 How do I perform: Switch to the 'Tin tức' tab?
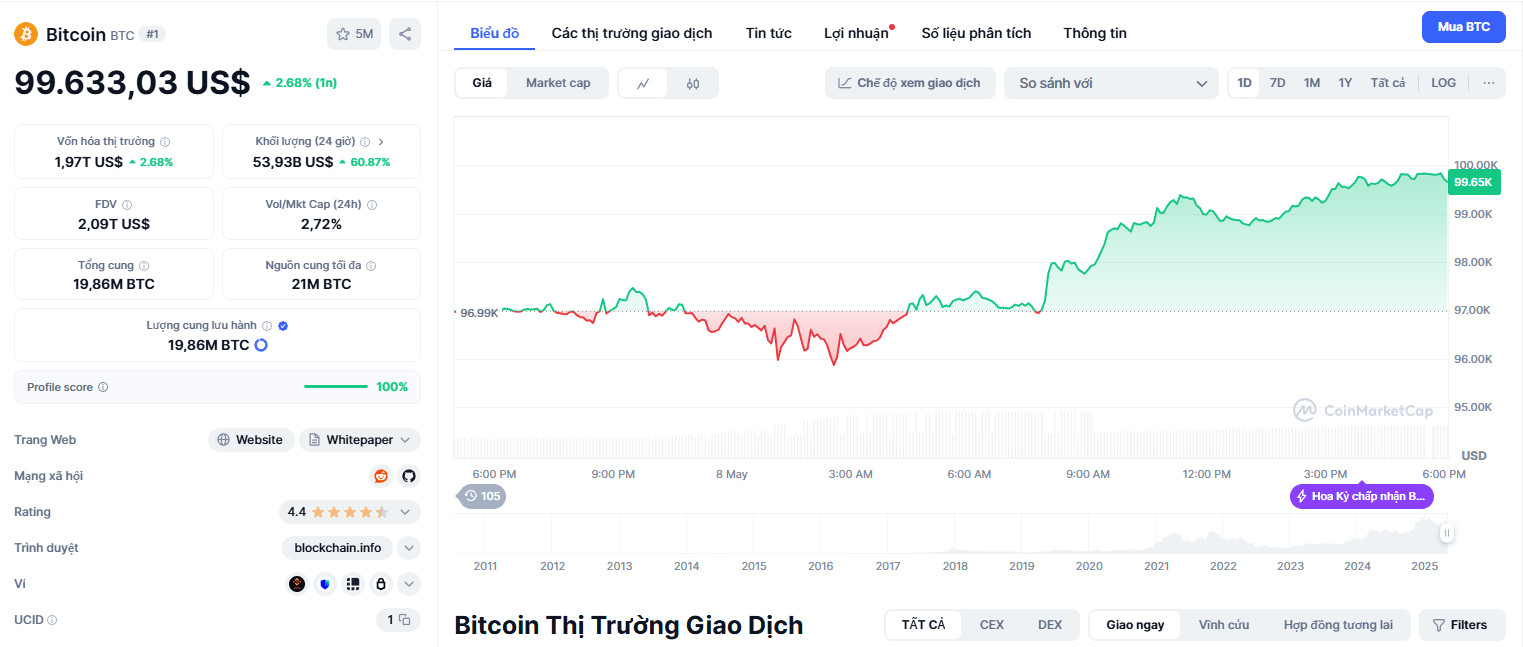click(768, 32)
